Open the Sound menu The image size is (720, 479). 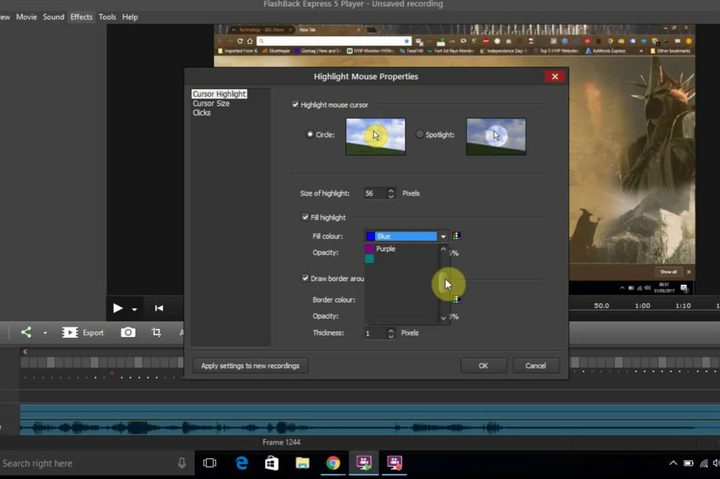(x=54, y=17)
